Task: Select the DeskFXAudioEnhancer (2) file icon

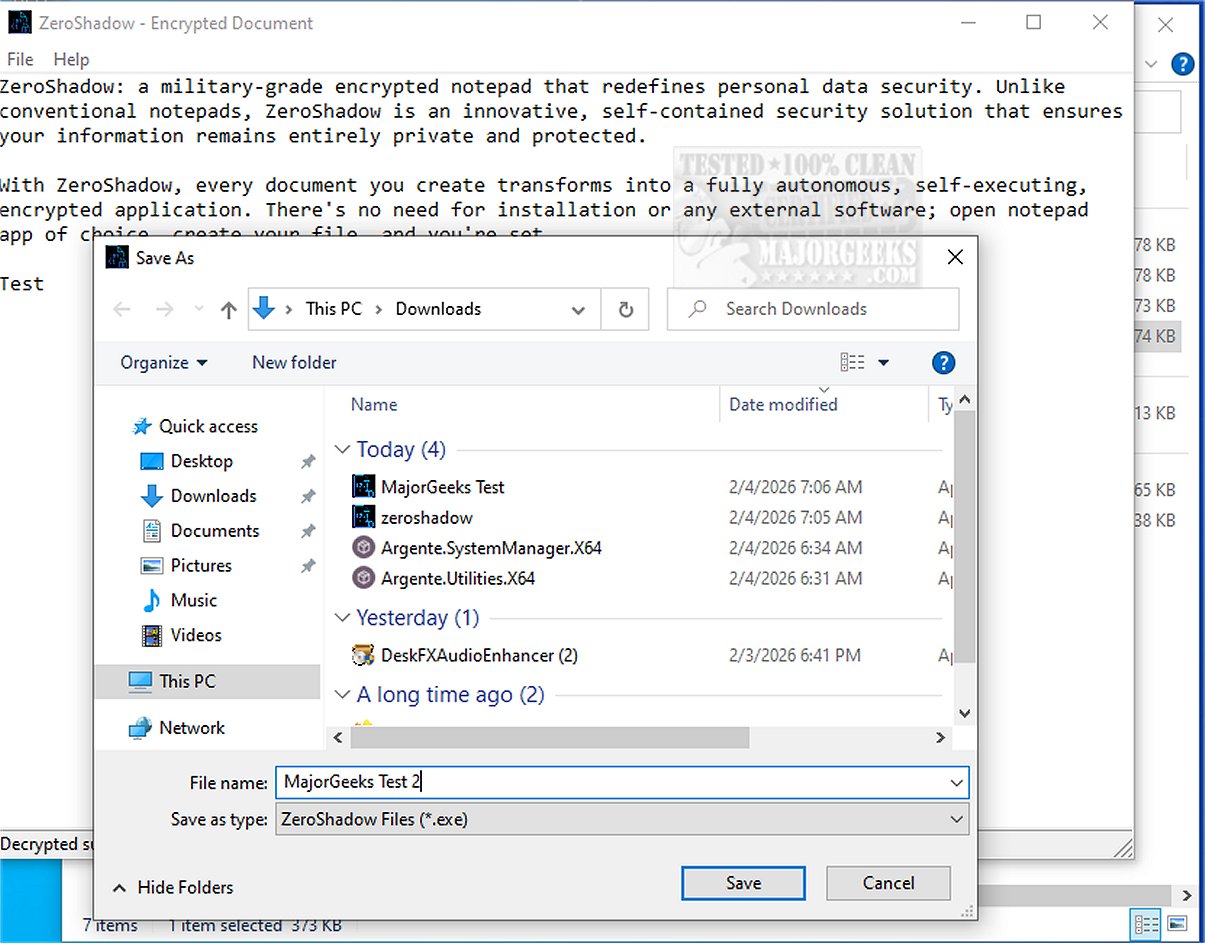Action: coord(364,656)
